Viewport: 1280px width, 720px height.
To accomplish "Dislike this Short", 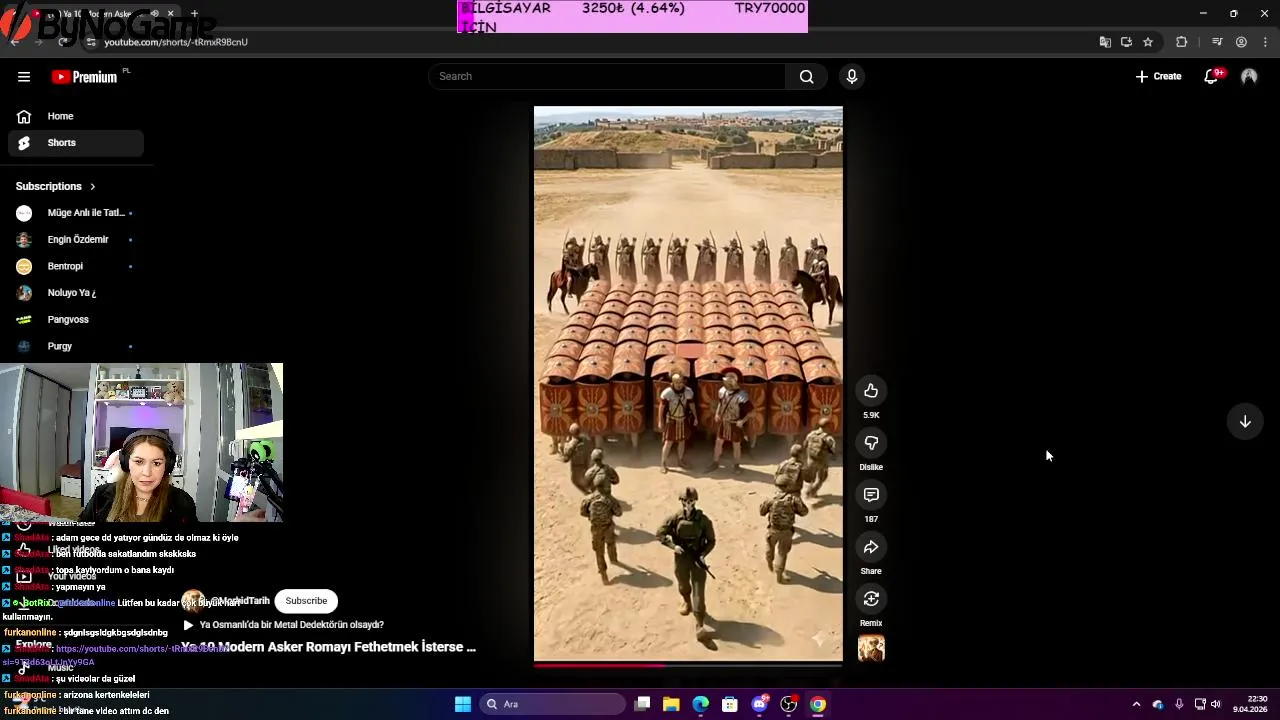I will (x=871, y=443).
